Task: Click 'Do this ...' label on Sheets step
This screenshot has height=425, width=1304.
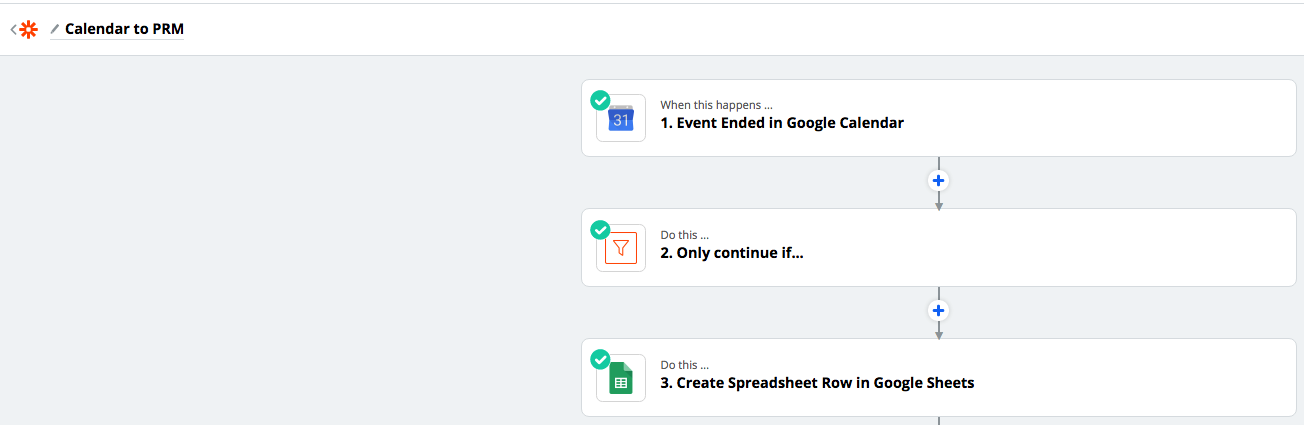Action: (685, 365)
